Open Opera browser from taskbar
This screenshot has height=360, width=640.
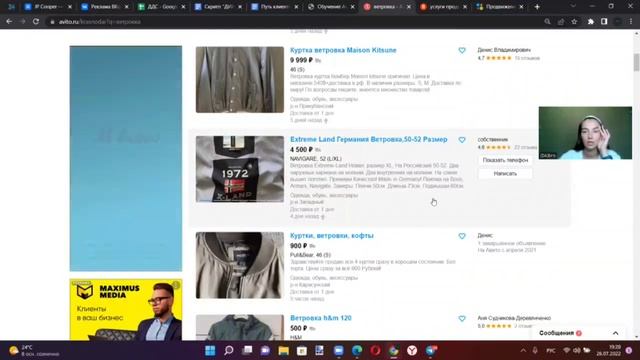coord(376,351)
